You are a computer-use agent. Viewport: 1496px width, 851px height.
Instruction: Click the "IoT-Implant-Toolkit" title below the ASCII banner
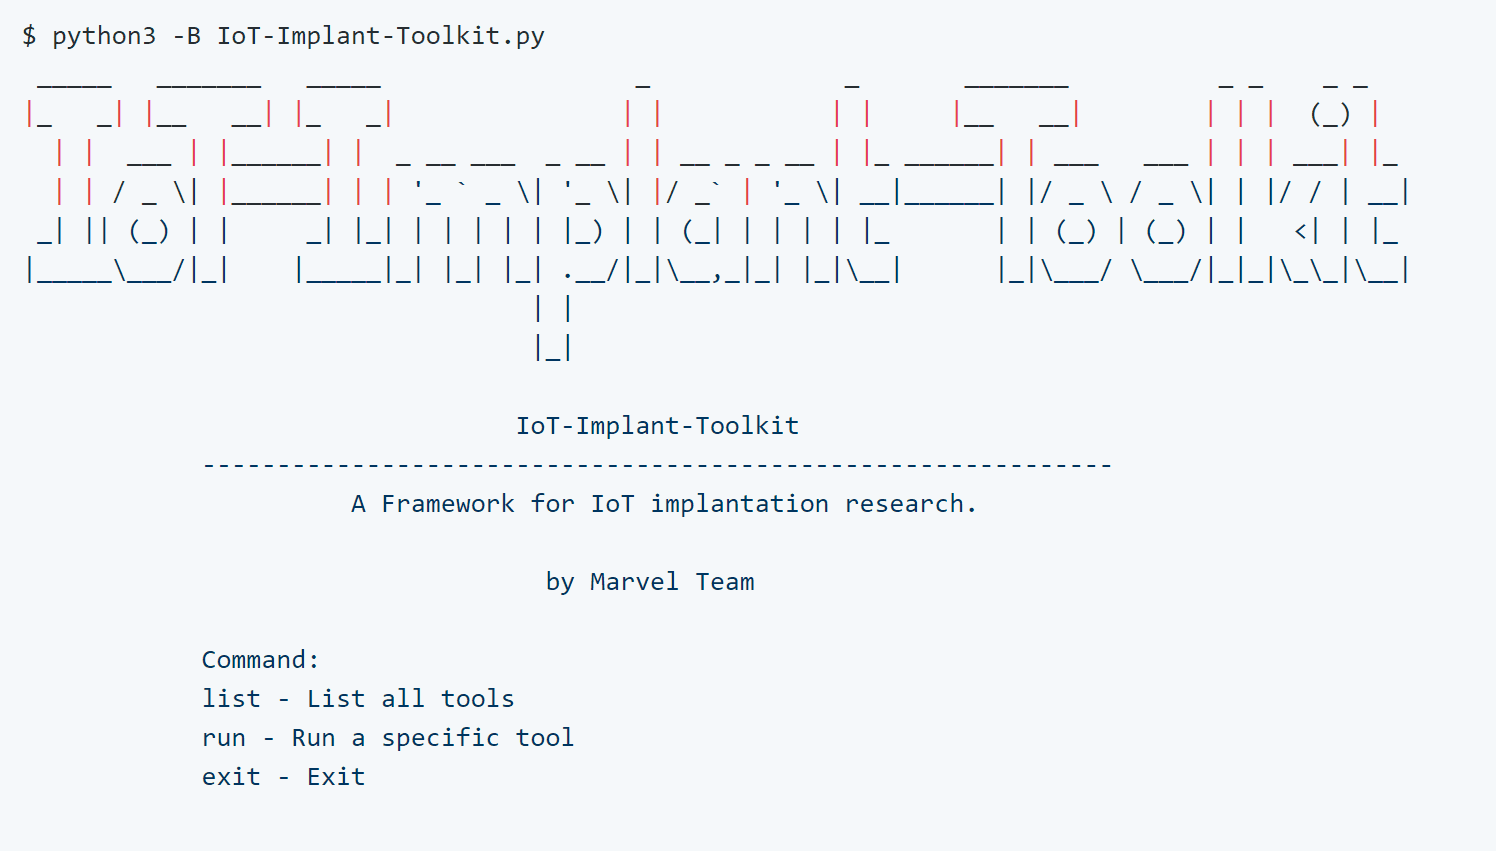[657, 426]
